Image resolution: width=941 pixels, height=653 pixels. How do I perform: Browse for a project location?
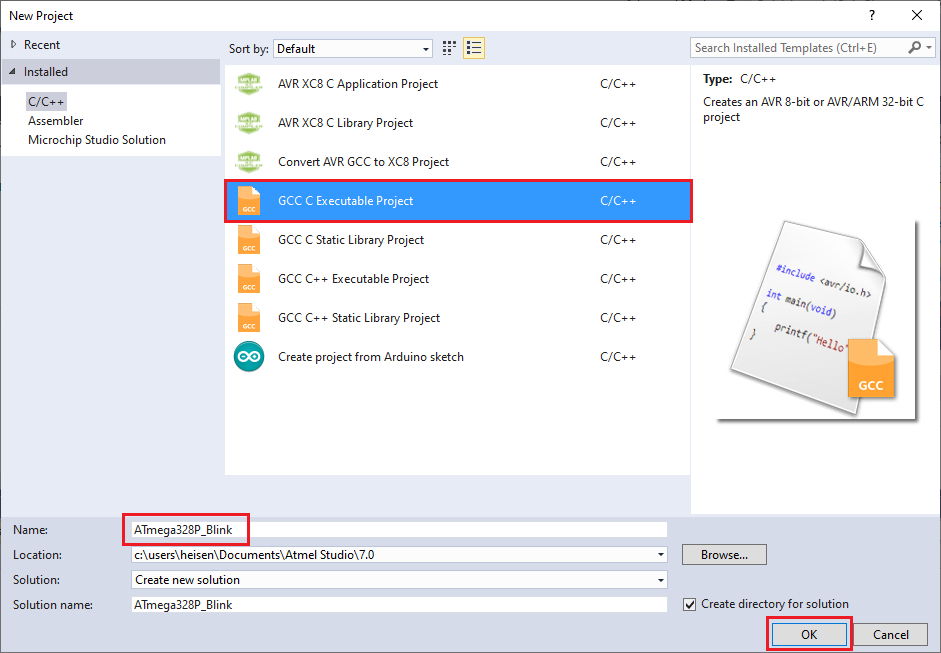[724, 555]
